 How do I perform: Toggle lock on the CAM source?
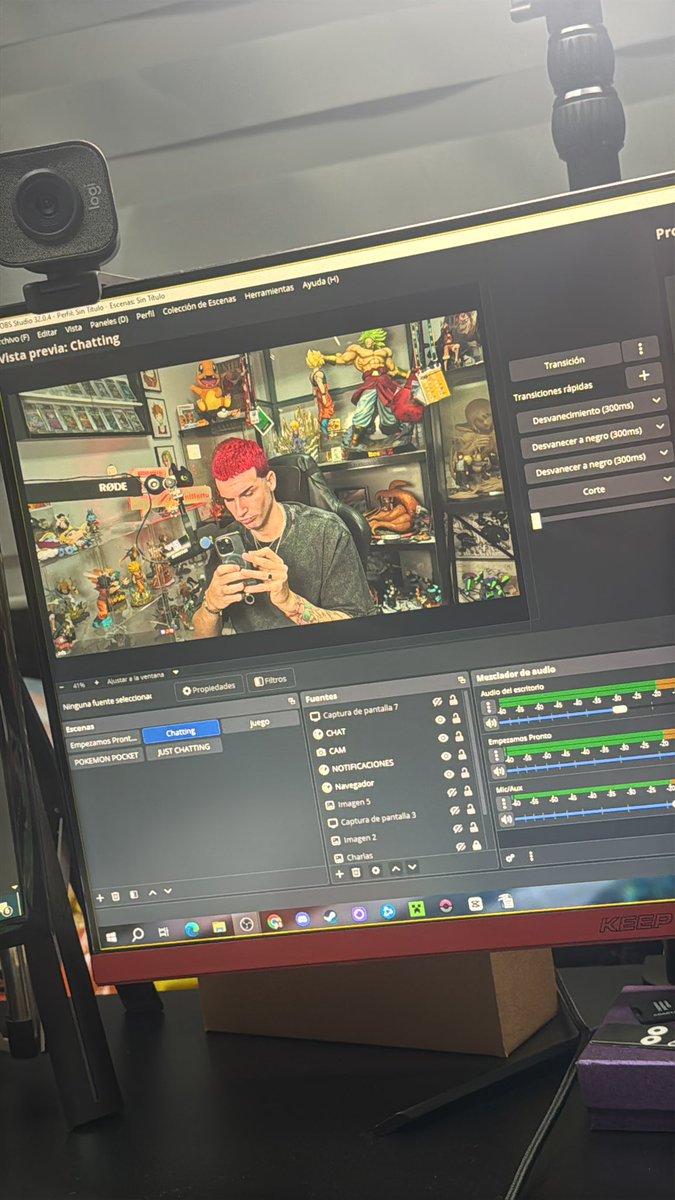pos(459,736)
